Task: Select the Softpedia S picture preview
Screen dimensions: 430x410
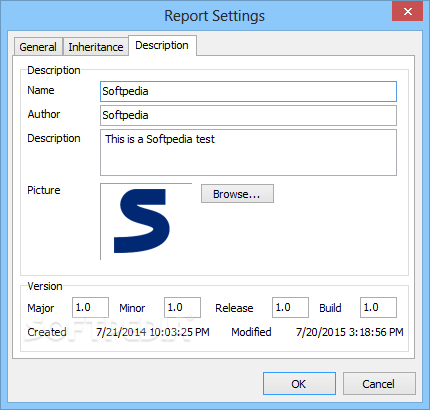Action: tap(146, 221)
